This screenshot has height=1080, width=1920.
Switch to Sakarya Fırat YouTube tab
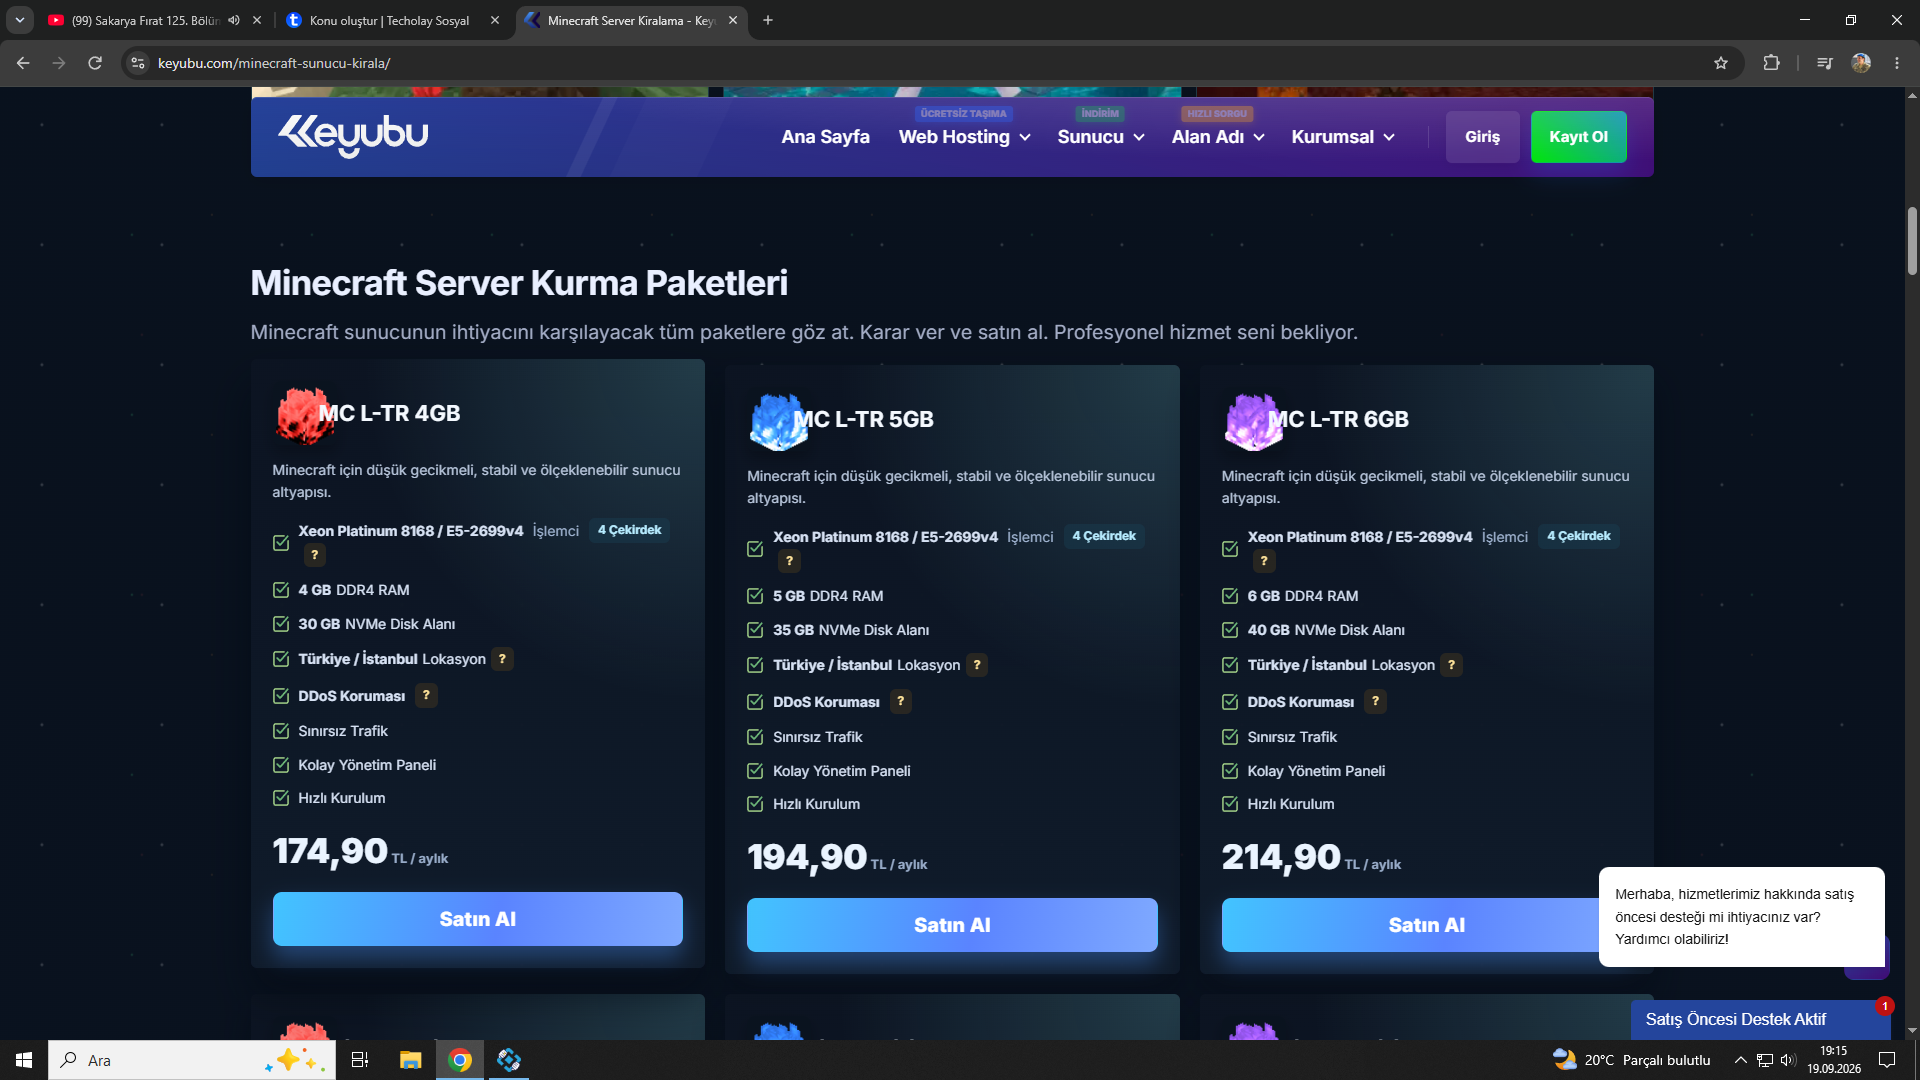(x=145, y=20)
